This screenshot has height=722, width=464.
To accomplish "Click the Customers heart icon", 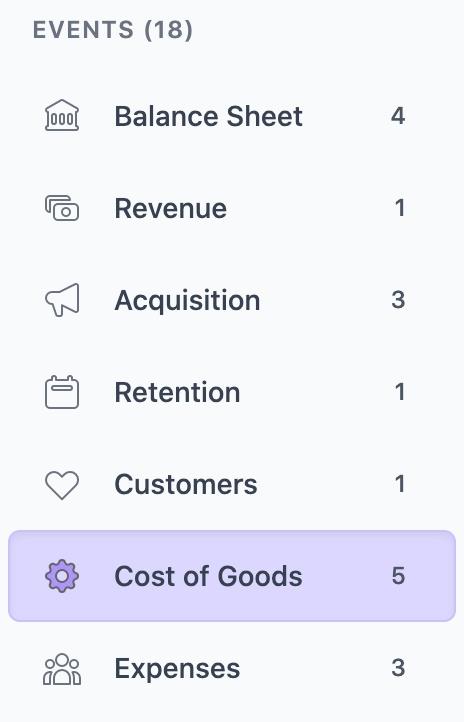I will coord(62,485).
